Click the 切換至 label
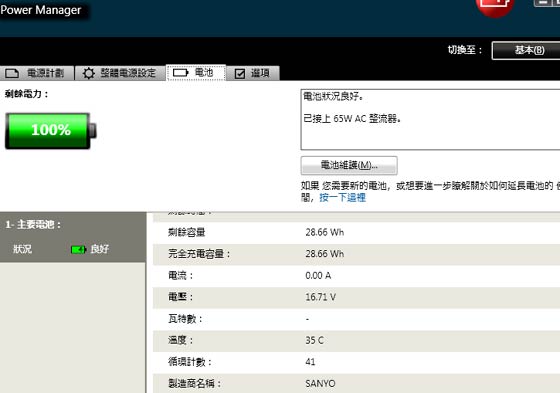This screenshot has height=393, width=560. [x=465, y=50]
